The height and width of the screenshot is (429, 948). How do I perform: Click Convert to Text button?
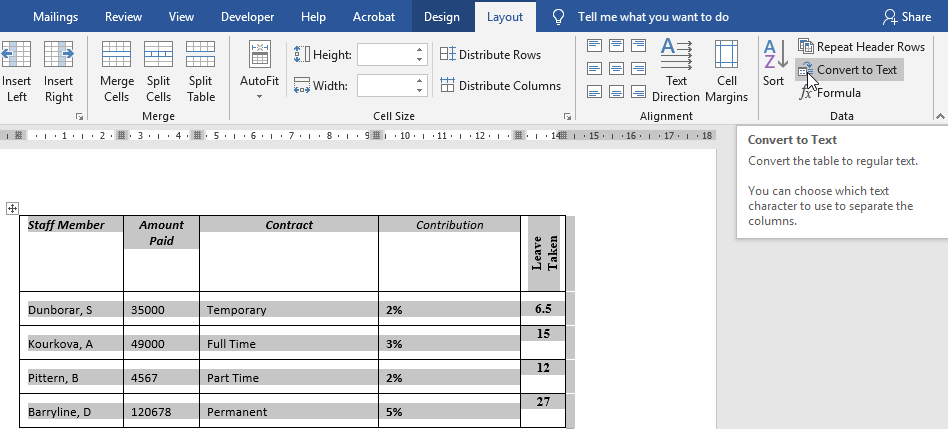click(x=849, y=70)
